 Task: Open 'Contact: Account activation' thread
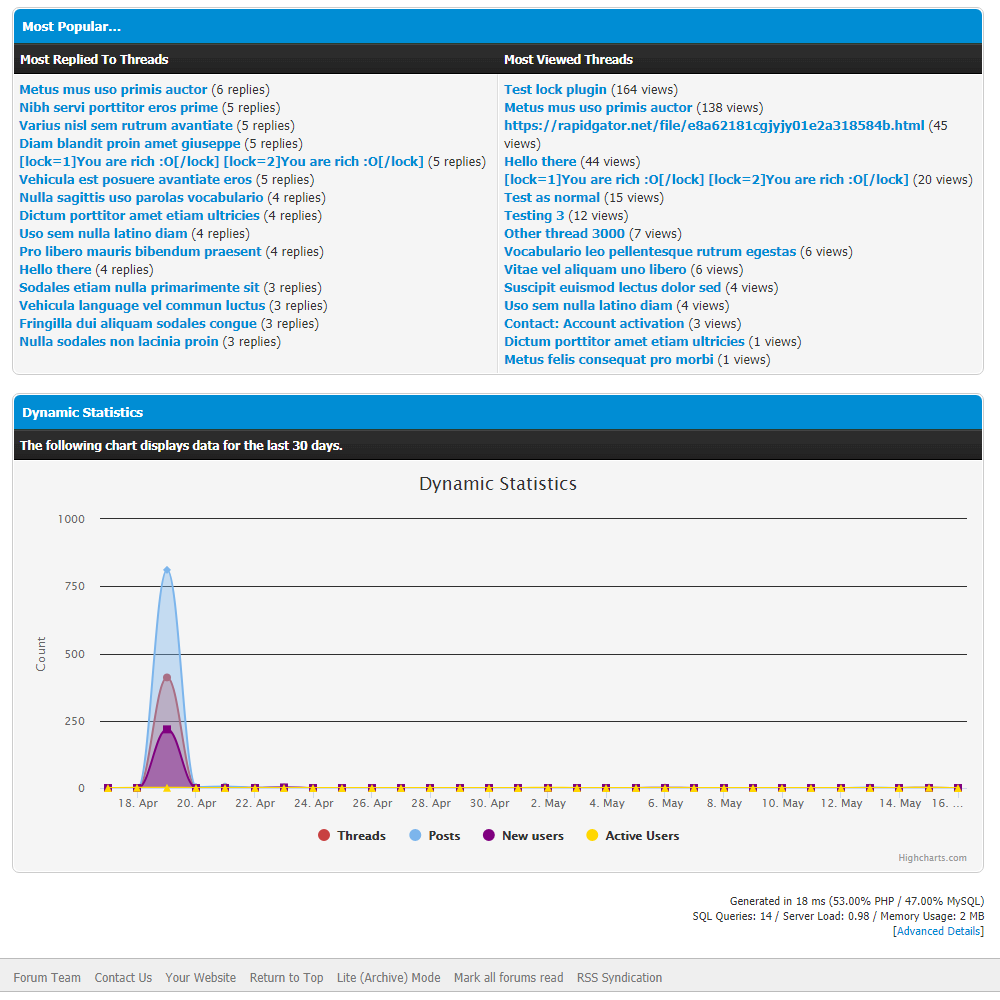point(594,324)
